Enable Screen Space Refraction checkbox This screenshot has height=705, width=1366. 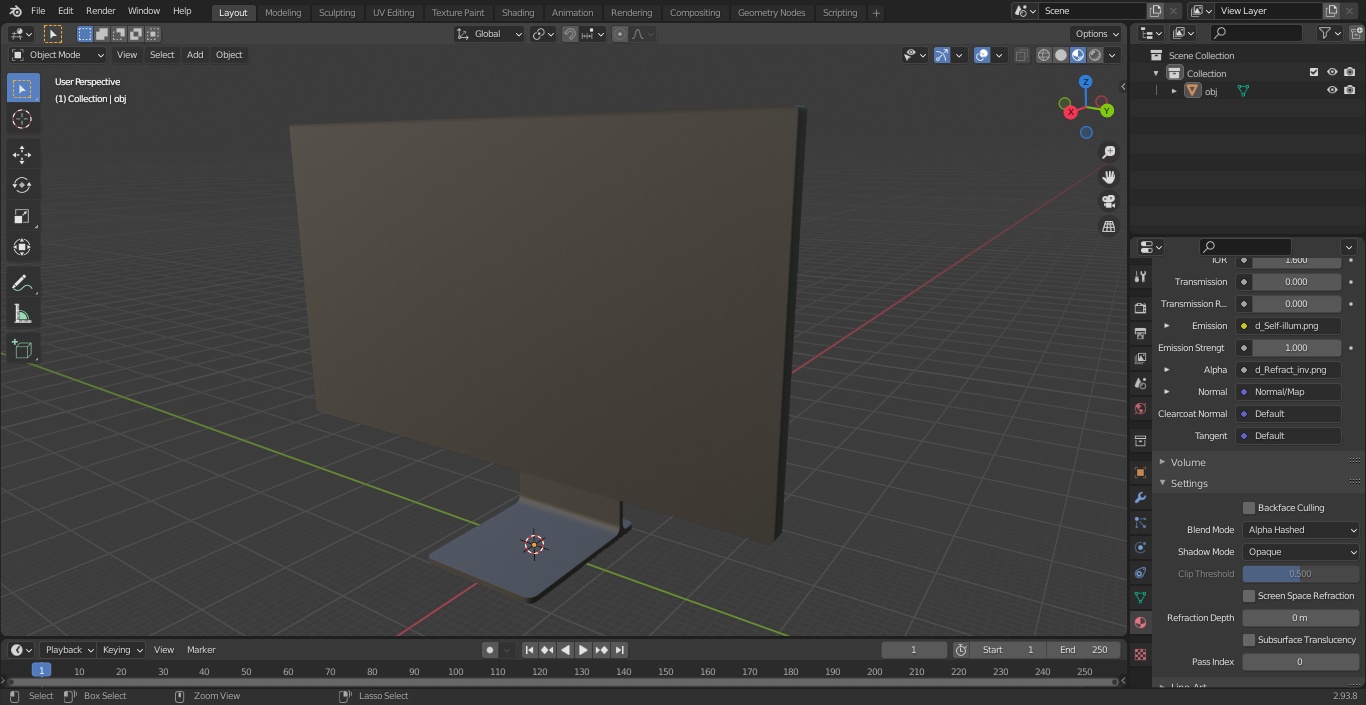[x=1249, y=596]
